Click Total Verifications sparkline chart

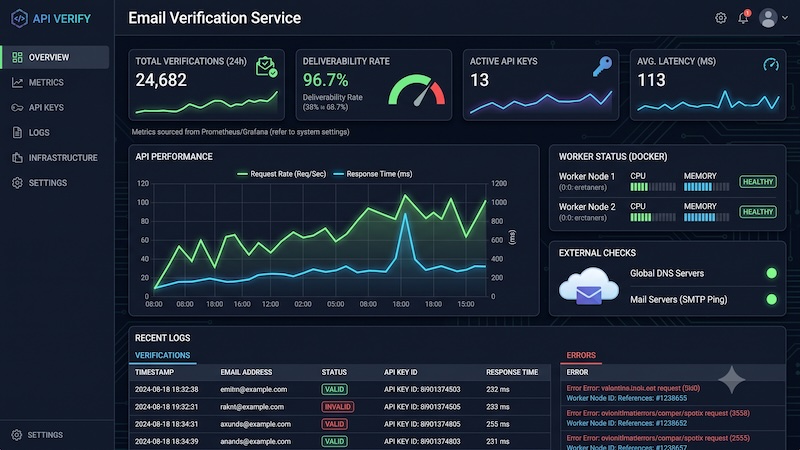(x=207, y=103)
